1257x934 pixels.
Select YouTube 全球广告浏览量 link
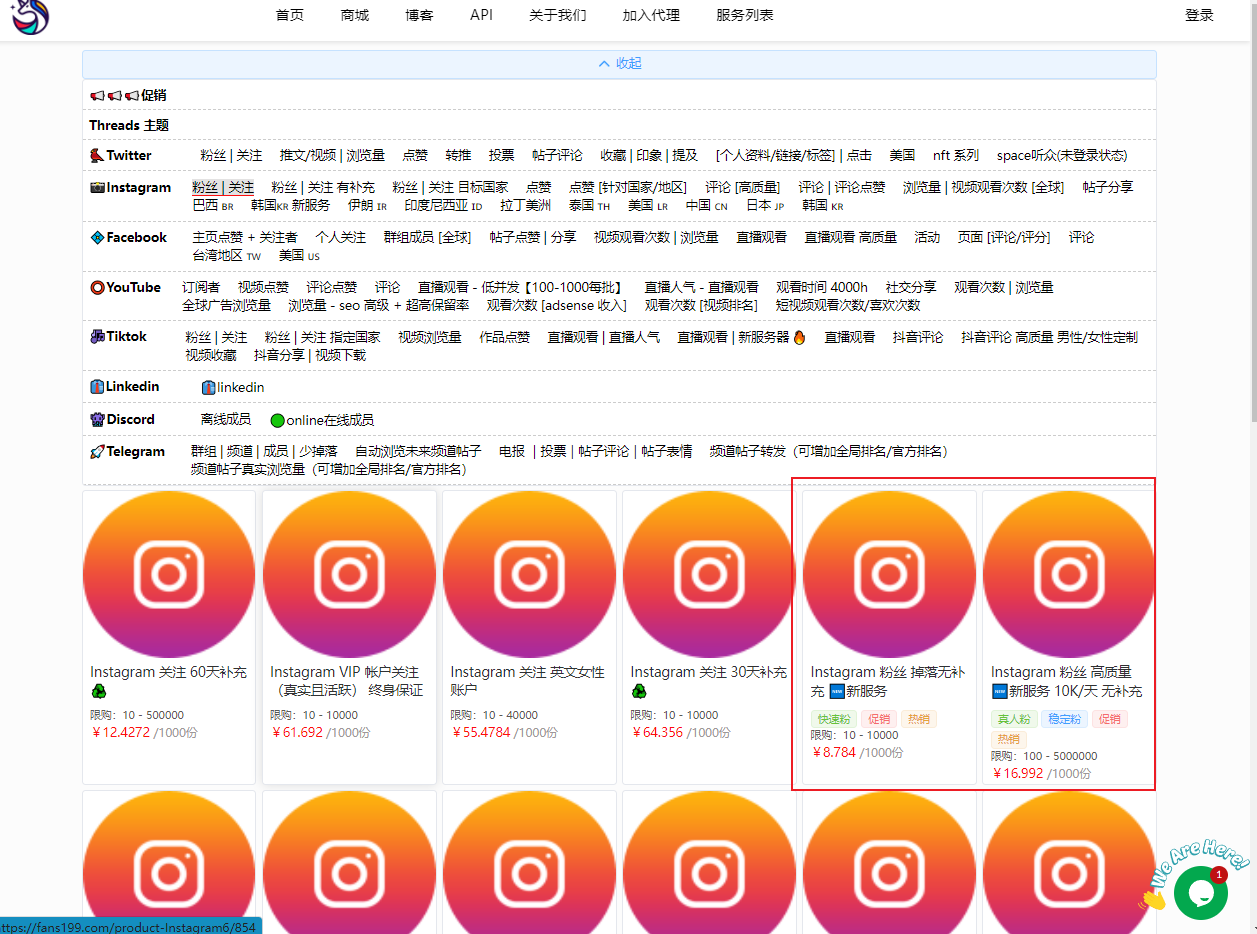click(x=227, y=306)
